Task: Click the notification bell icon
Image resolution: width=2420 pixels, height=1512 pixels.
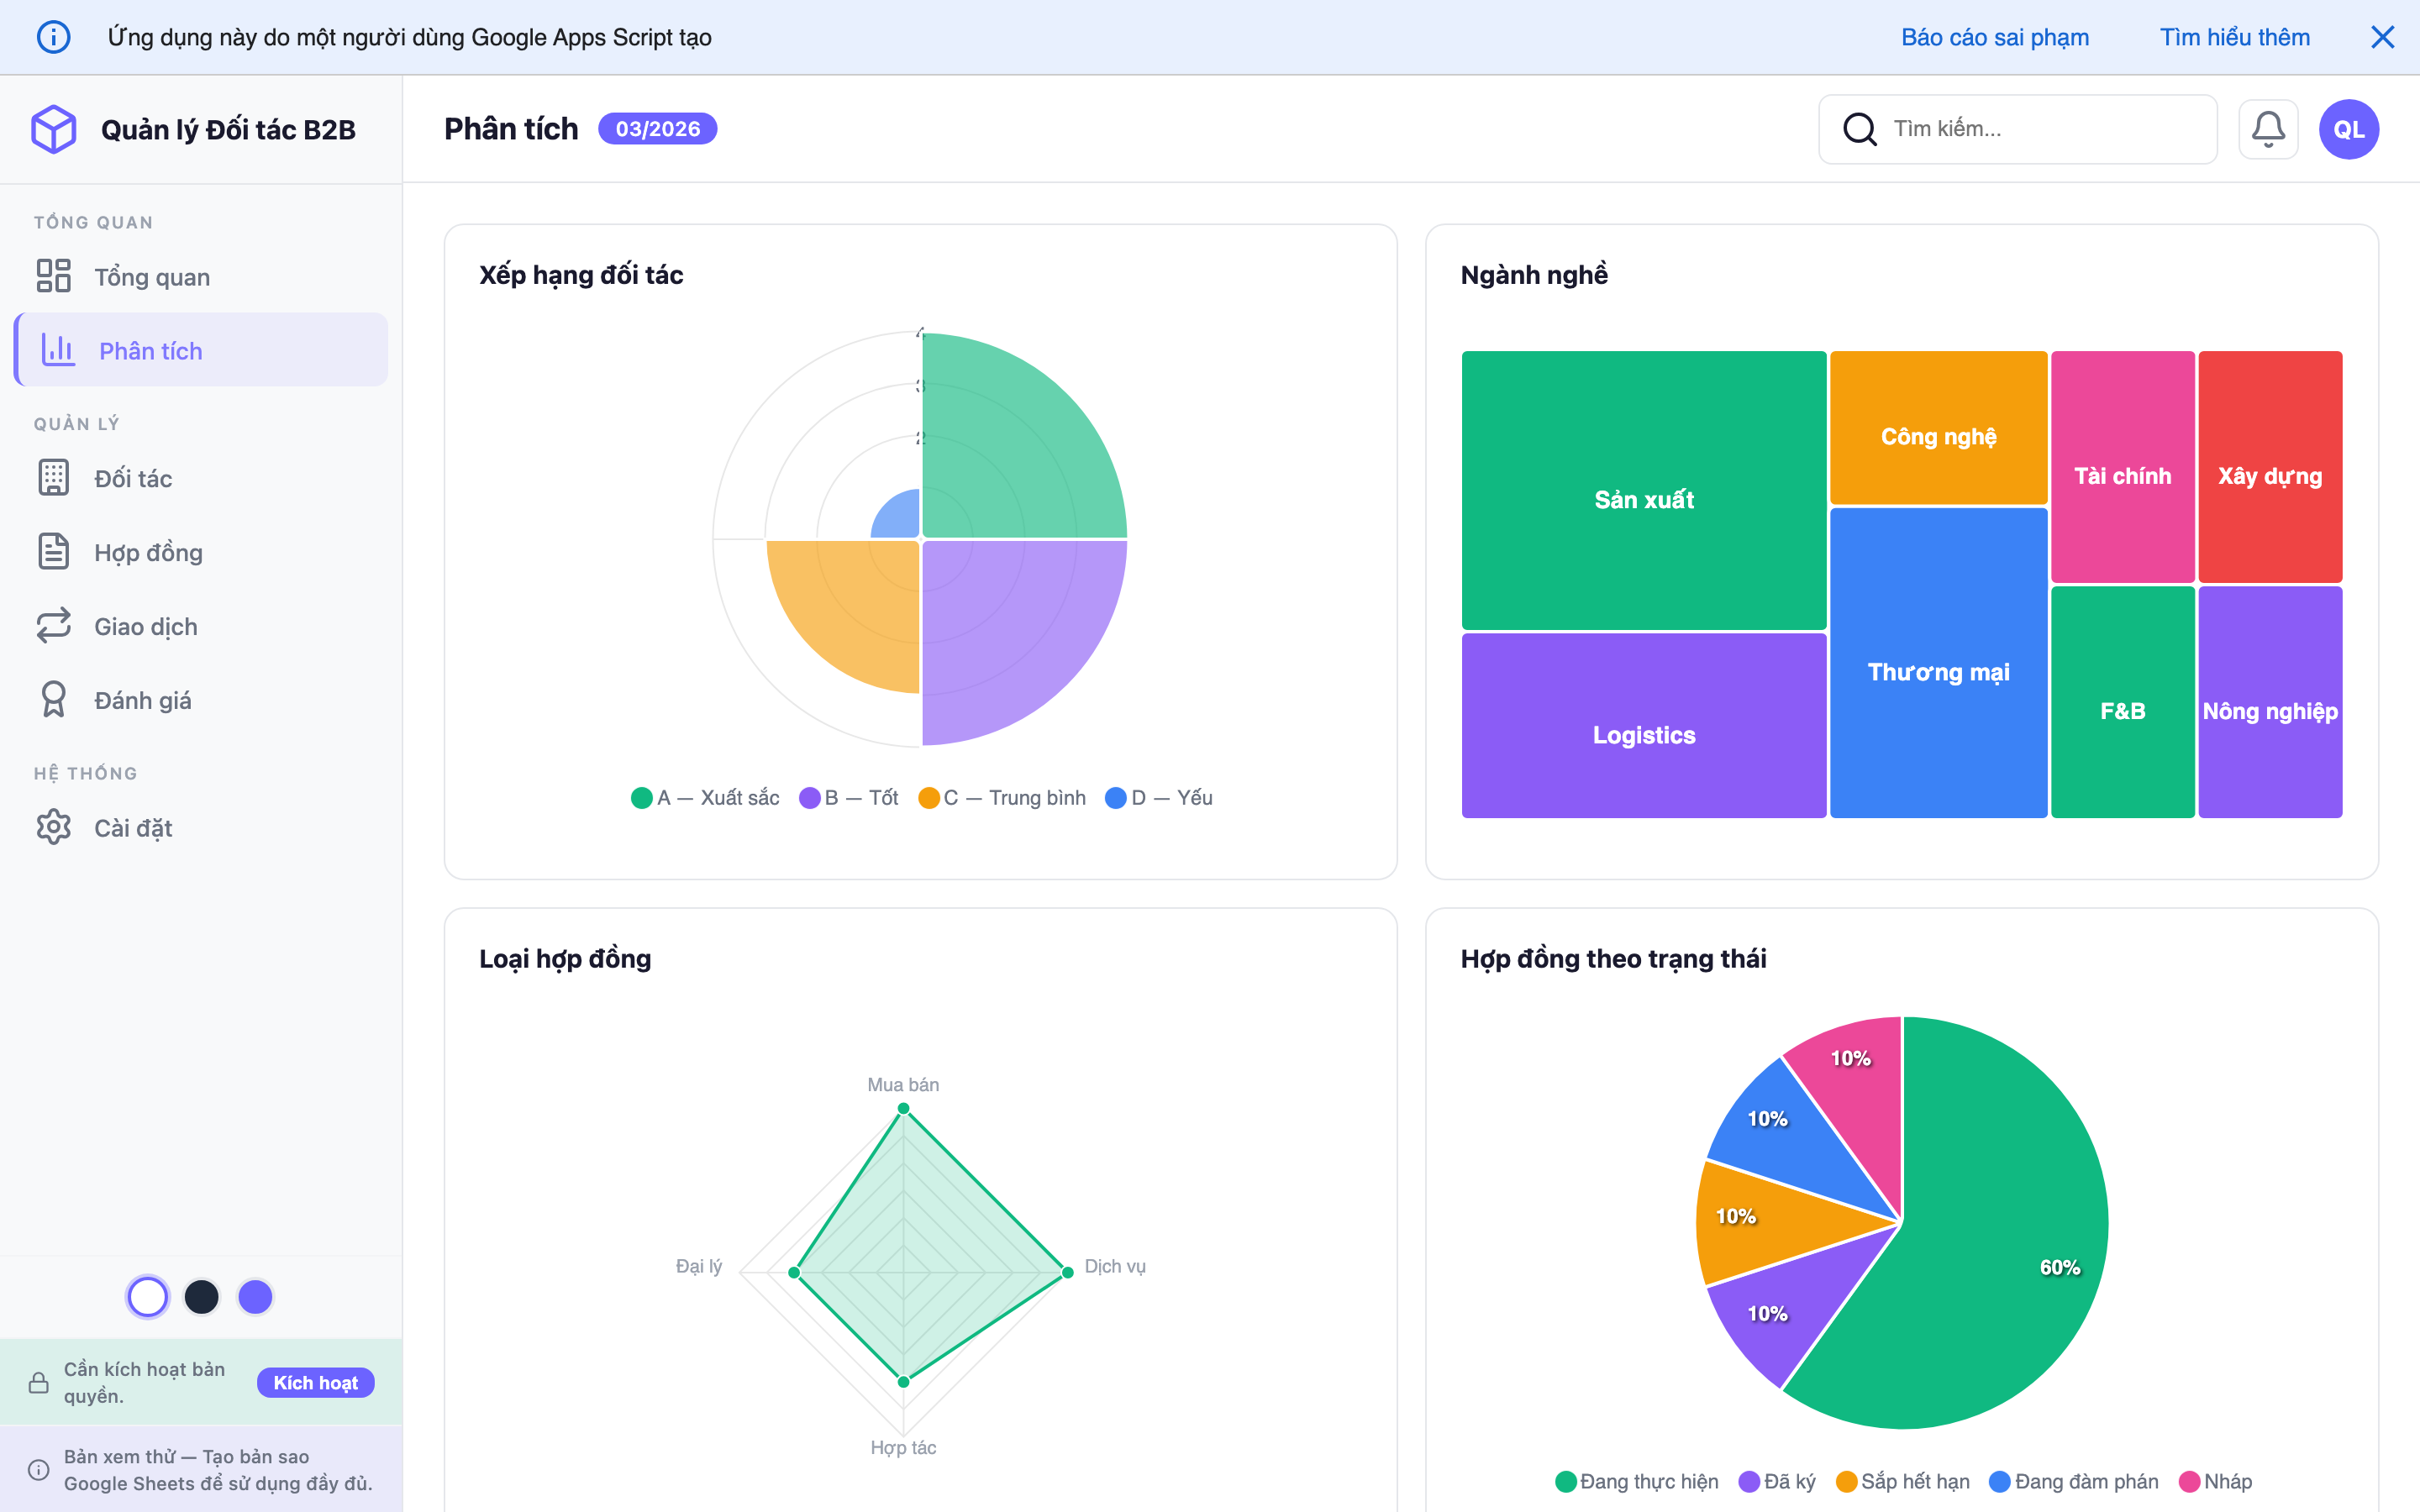Action: point(2267,129)
